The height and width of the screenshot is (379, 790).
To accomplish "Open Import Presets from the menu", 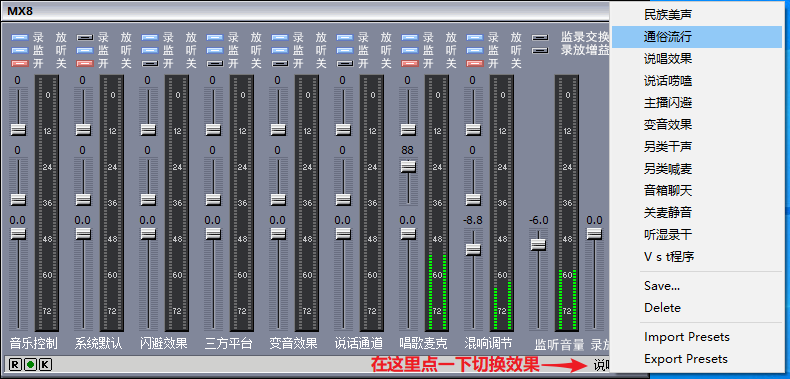I will tap(697, 337).
